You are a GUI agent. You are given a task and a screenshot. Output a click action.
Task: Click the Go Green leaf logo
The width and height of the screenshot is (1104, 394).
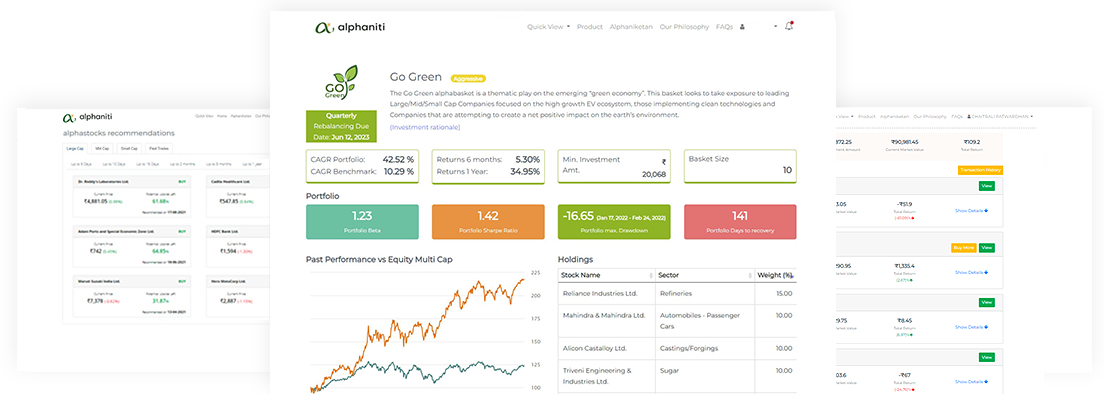(341, 83)
